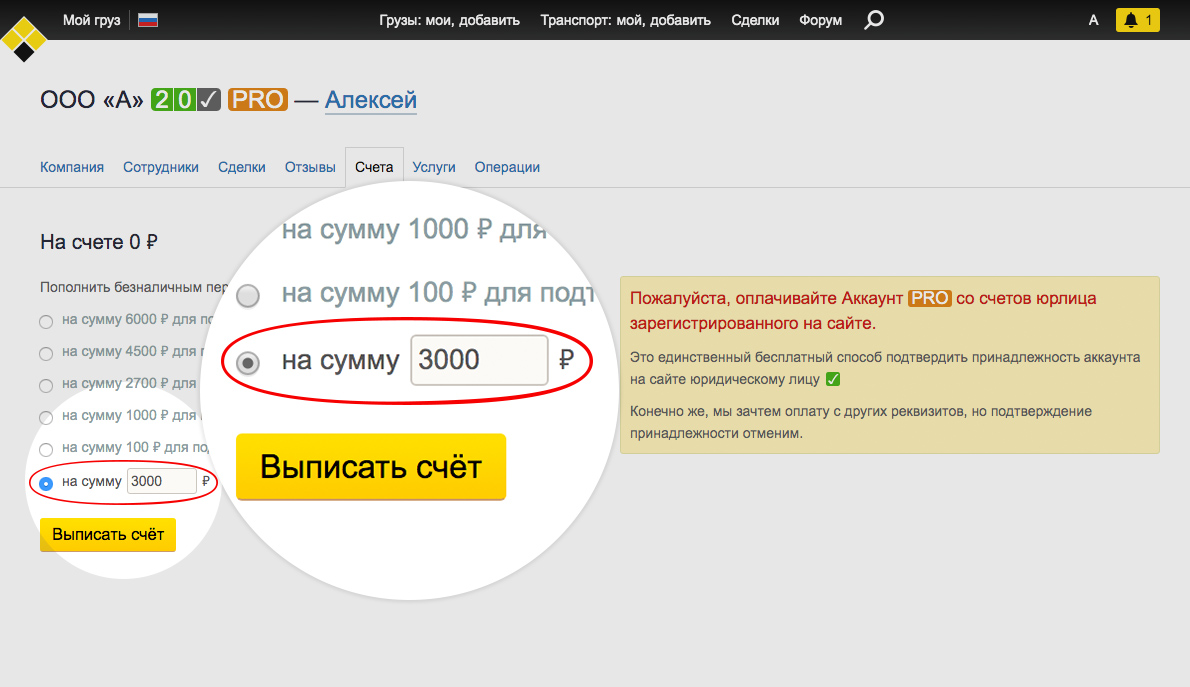
Task: Click the Russian flag language icon
Action: [x=148, y=20]
